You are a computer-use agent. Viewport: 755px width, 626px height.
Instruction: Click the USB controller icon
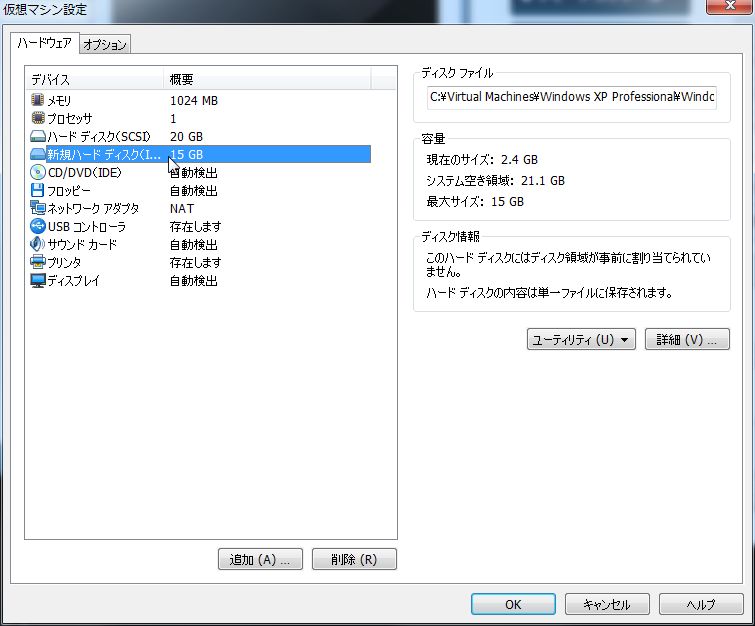(x=38, y=226)
